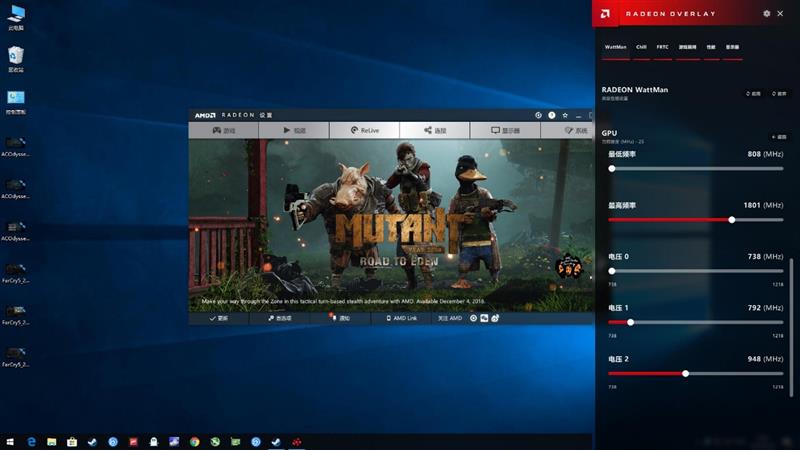Select the first FarCry5 desktop shortcut

16,272
